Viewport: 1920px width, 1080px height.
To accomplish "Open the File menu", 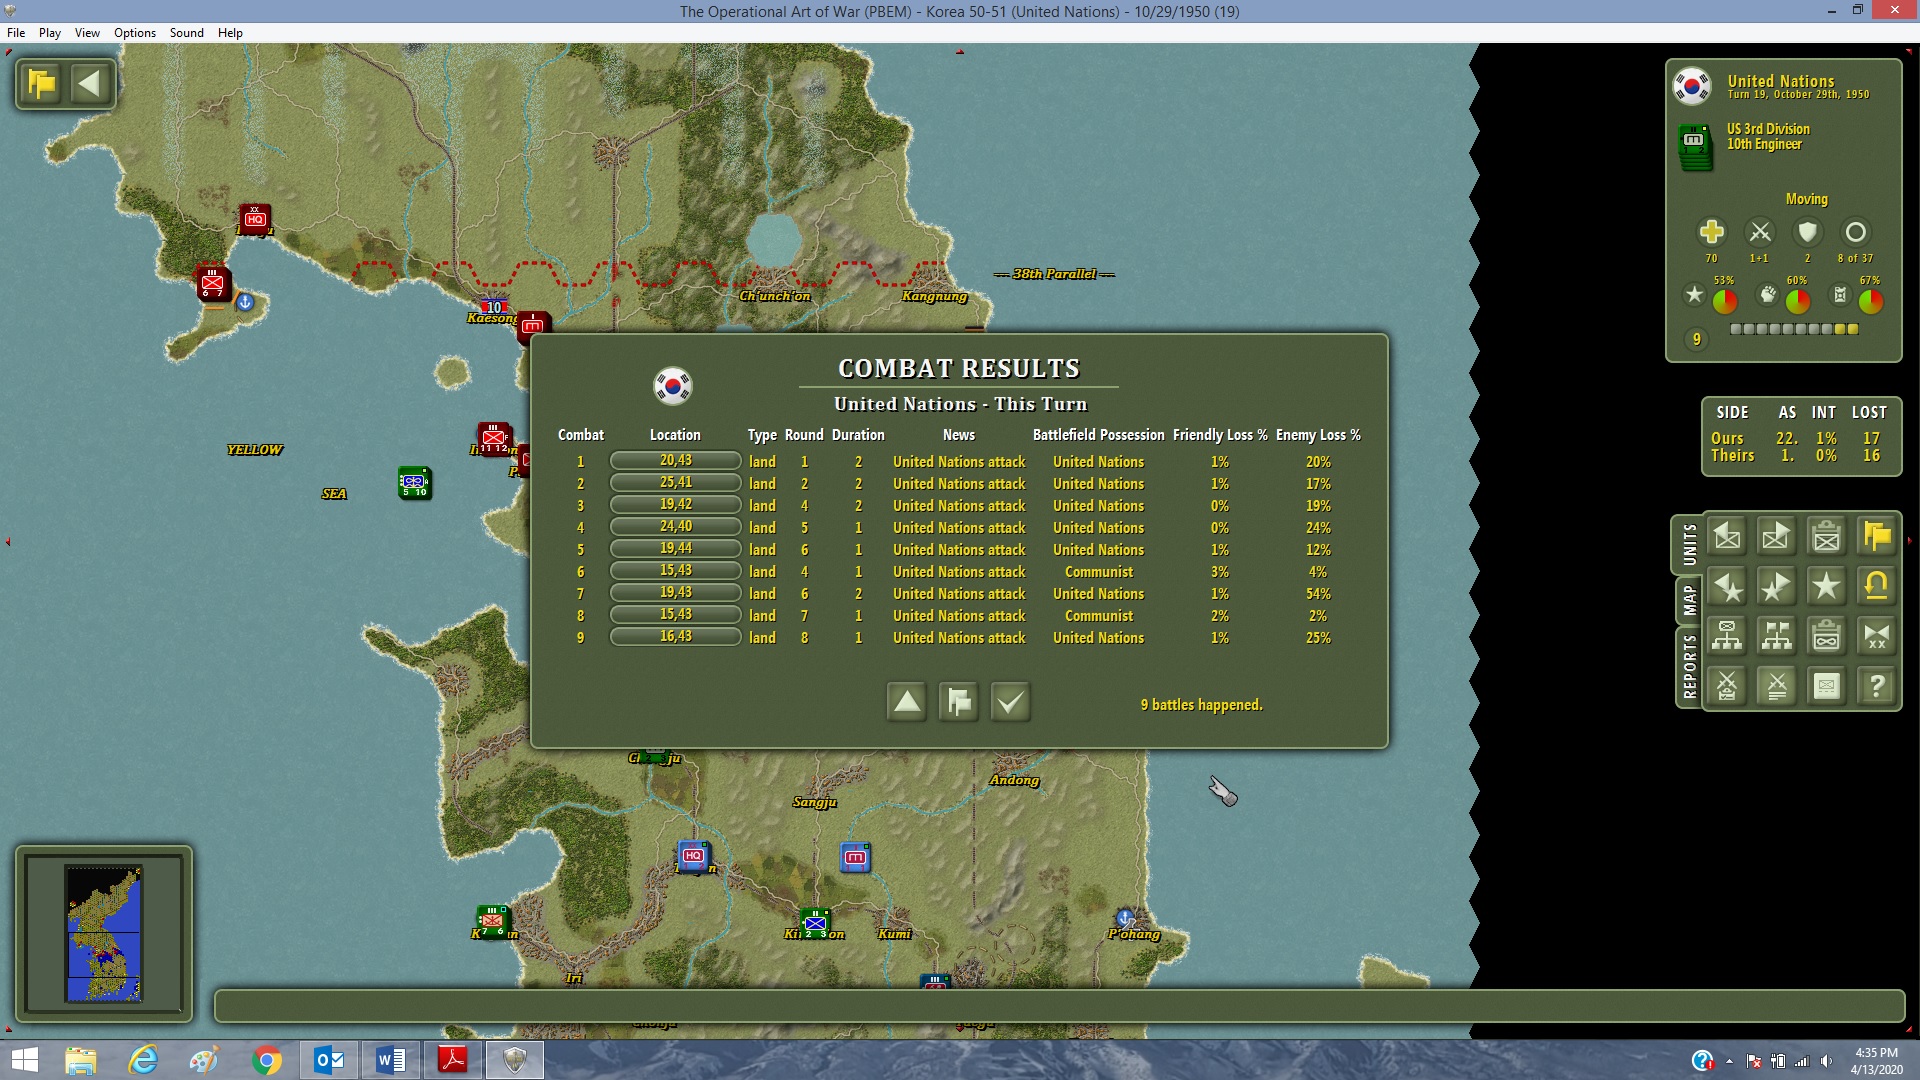I will coord(16,33).
